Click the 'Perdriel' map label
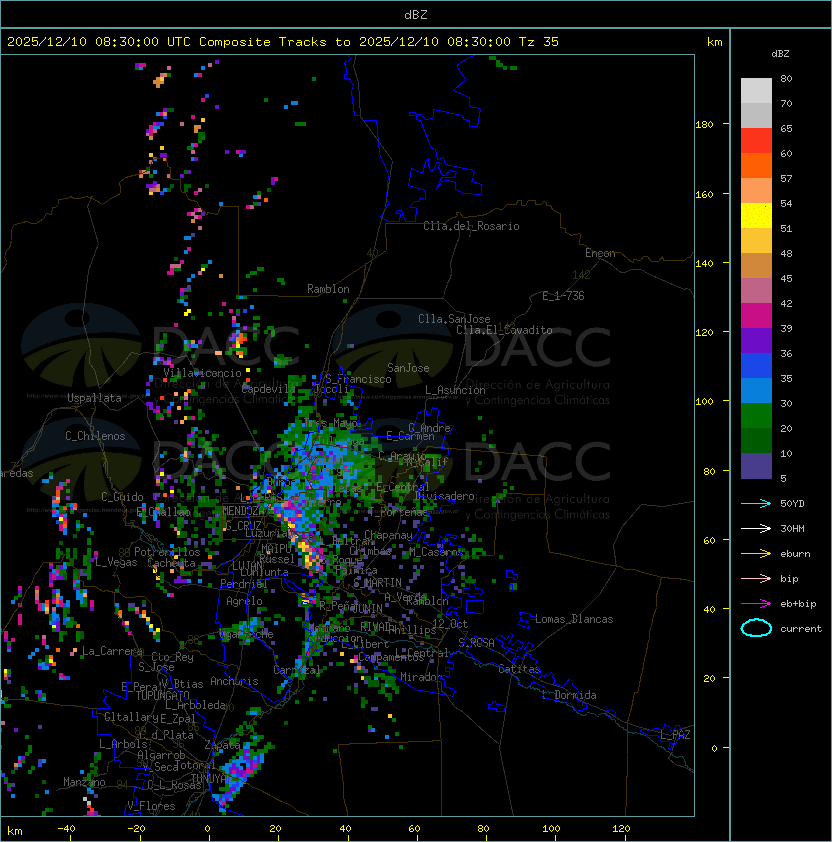This screenshot has height=842, width=832. pyautogui.click(x=243, y=584)
